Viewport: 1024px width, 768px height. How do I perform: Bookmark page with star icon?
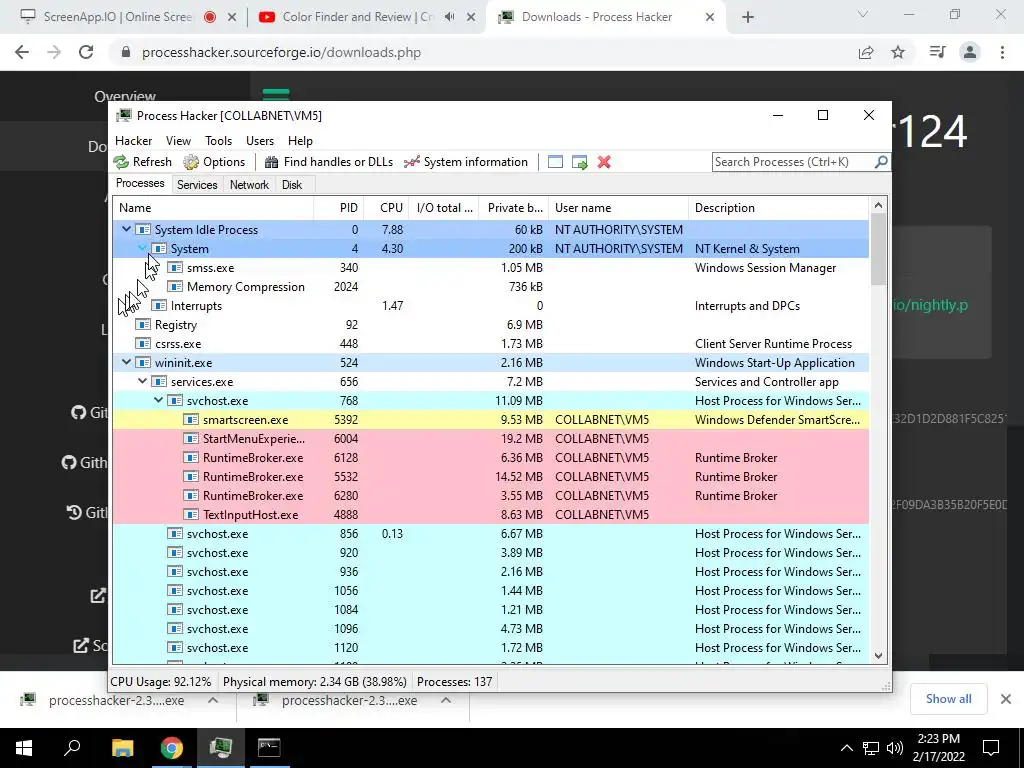(x=898, y=52)
